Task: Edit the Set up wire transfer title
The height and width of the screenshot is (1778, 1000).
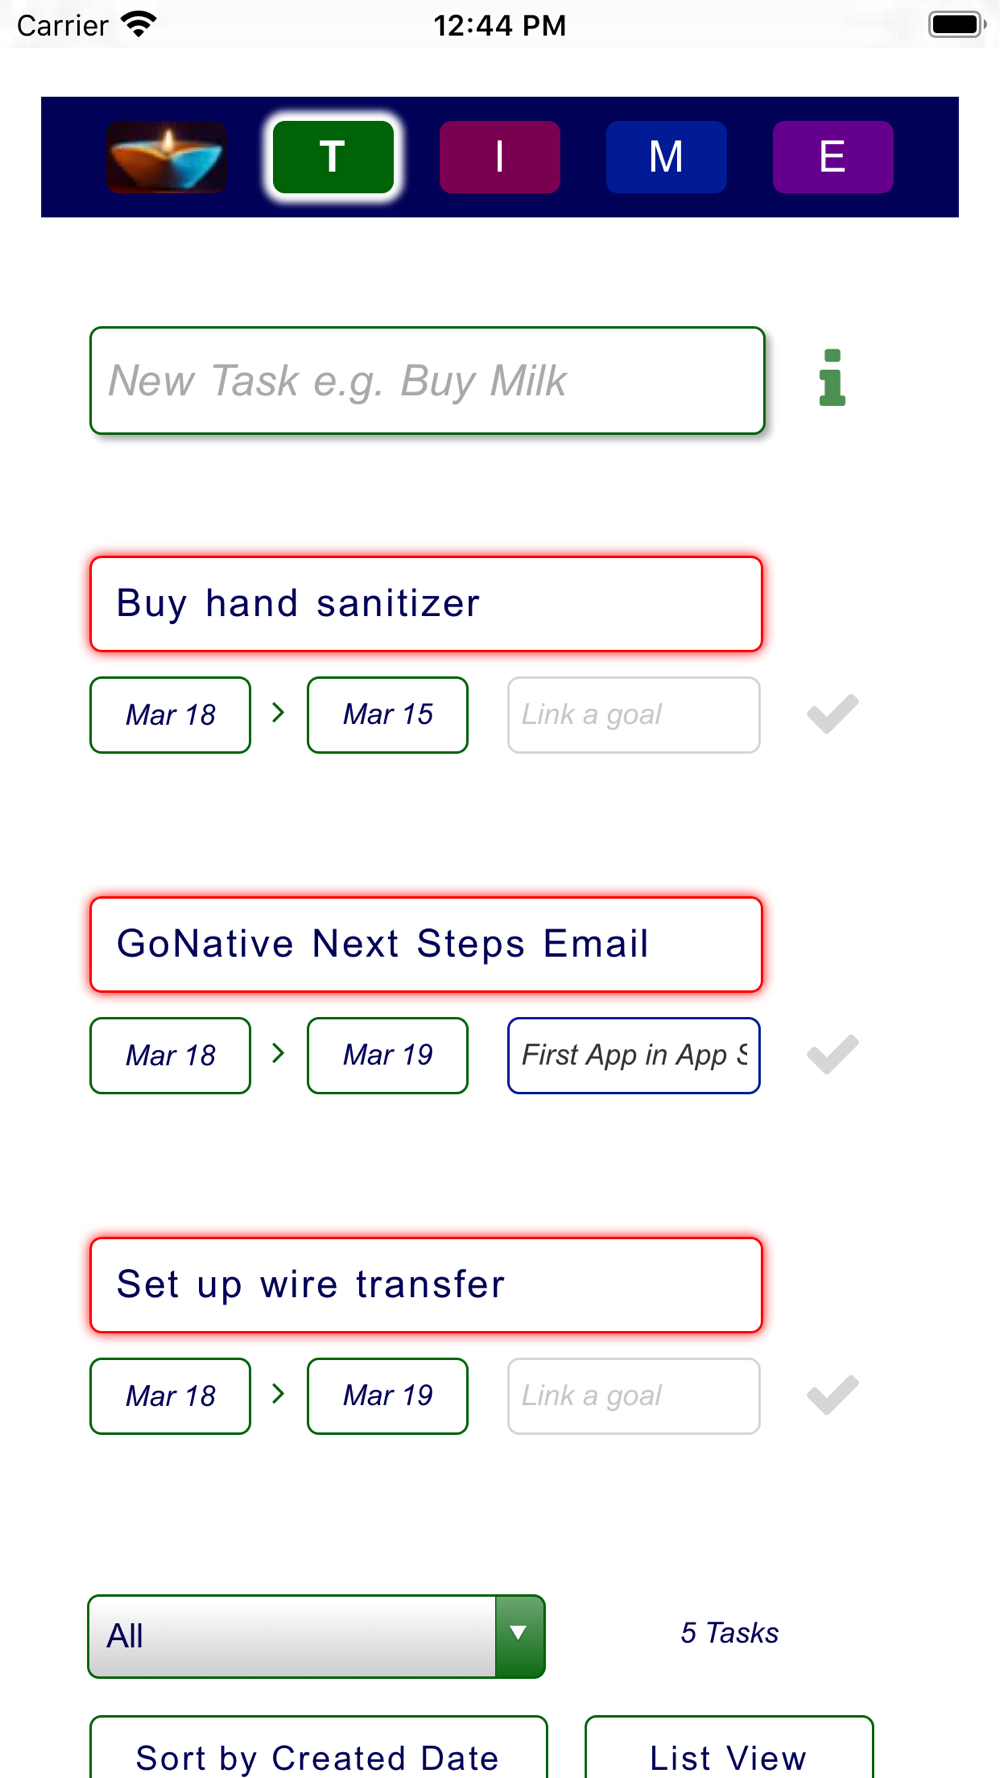Action: tap(426, 1285)
